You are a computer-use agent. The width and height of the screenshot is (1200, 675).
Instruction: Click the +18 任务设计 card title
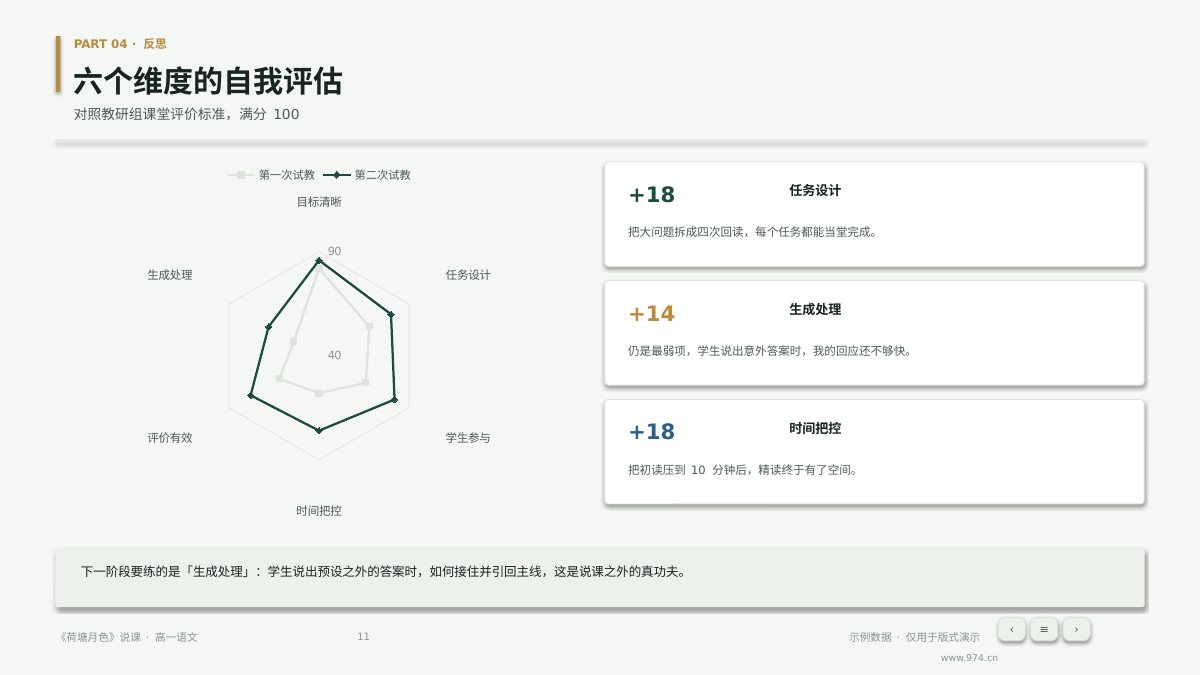click(815, 191)
